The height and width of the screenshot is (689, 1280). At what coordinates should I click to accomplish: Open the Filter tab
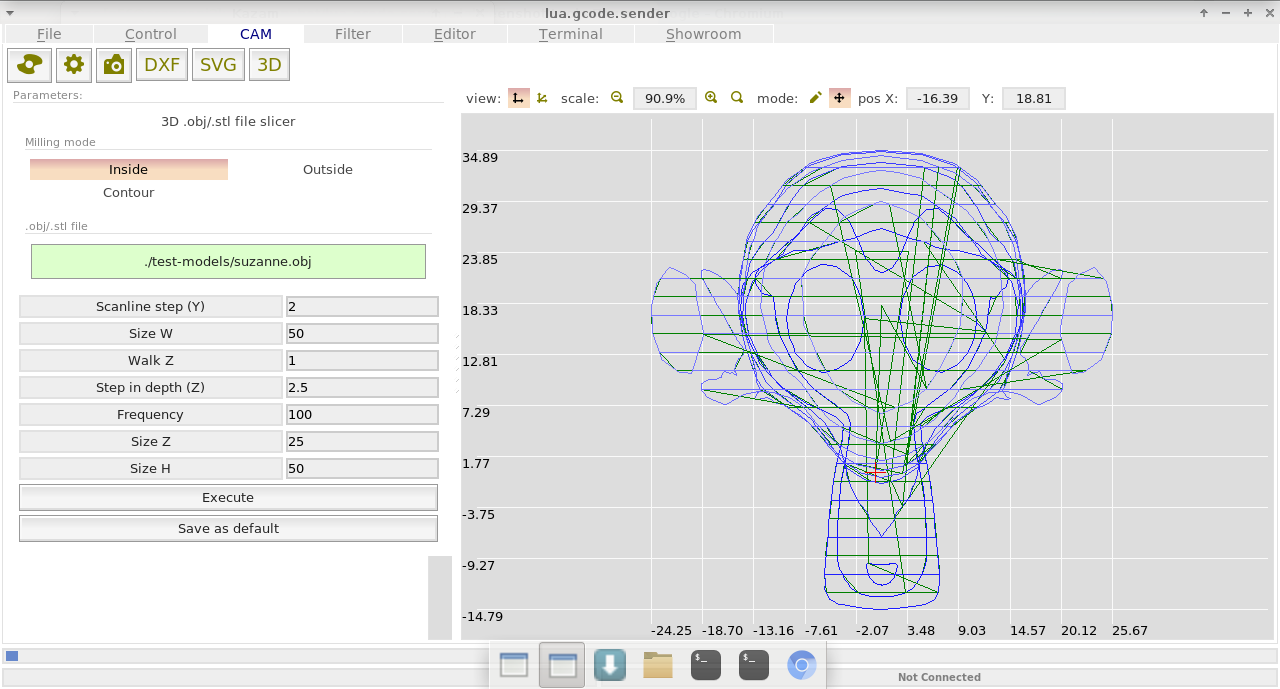click(x=353, y=34)
